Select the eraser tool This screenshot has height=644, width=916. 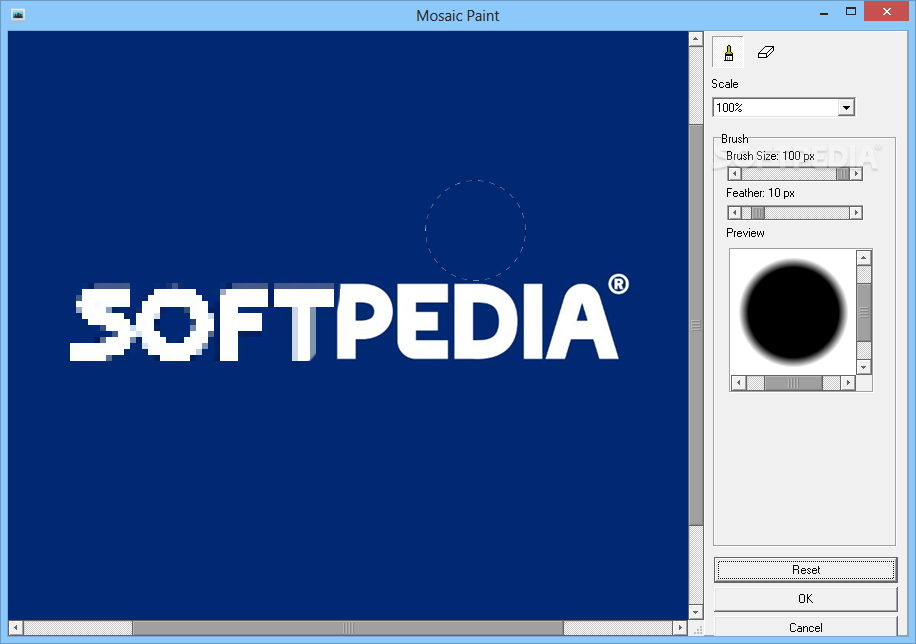pyautogui.click(x=765, y=53)
